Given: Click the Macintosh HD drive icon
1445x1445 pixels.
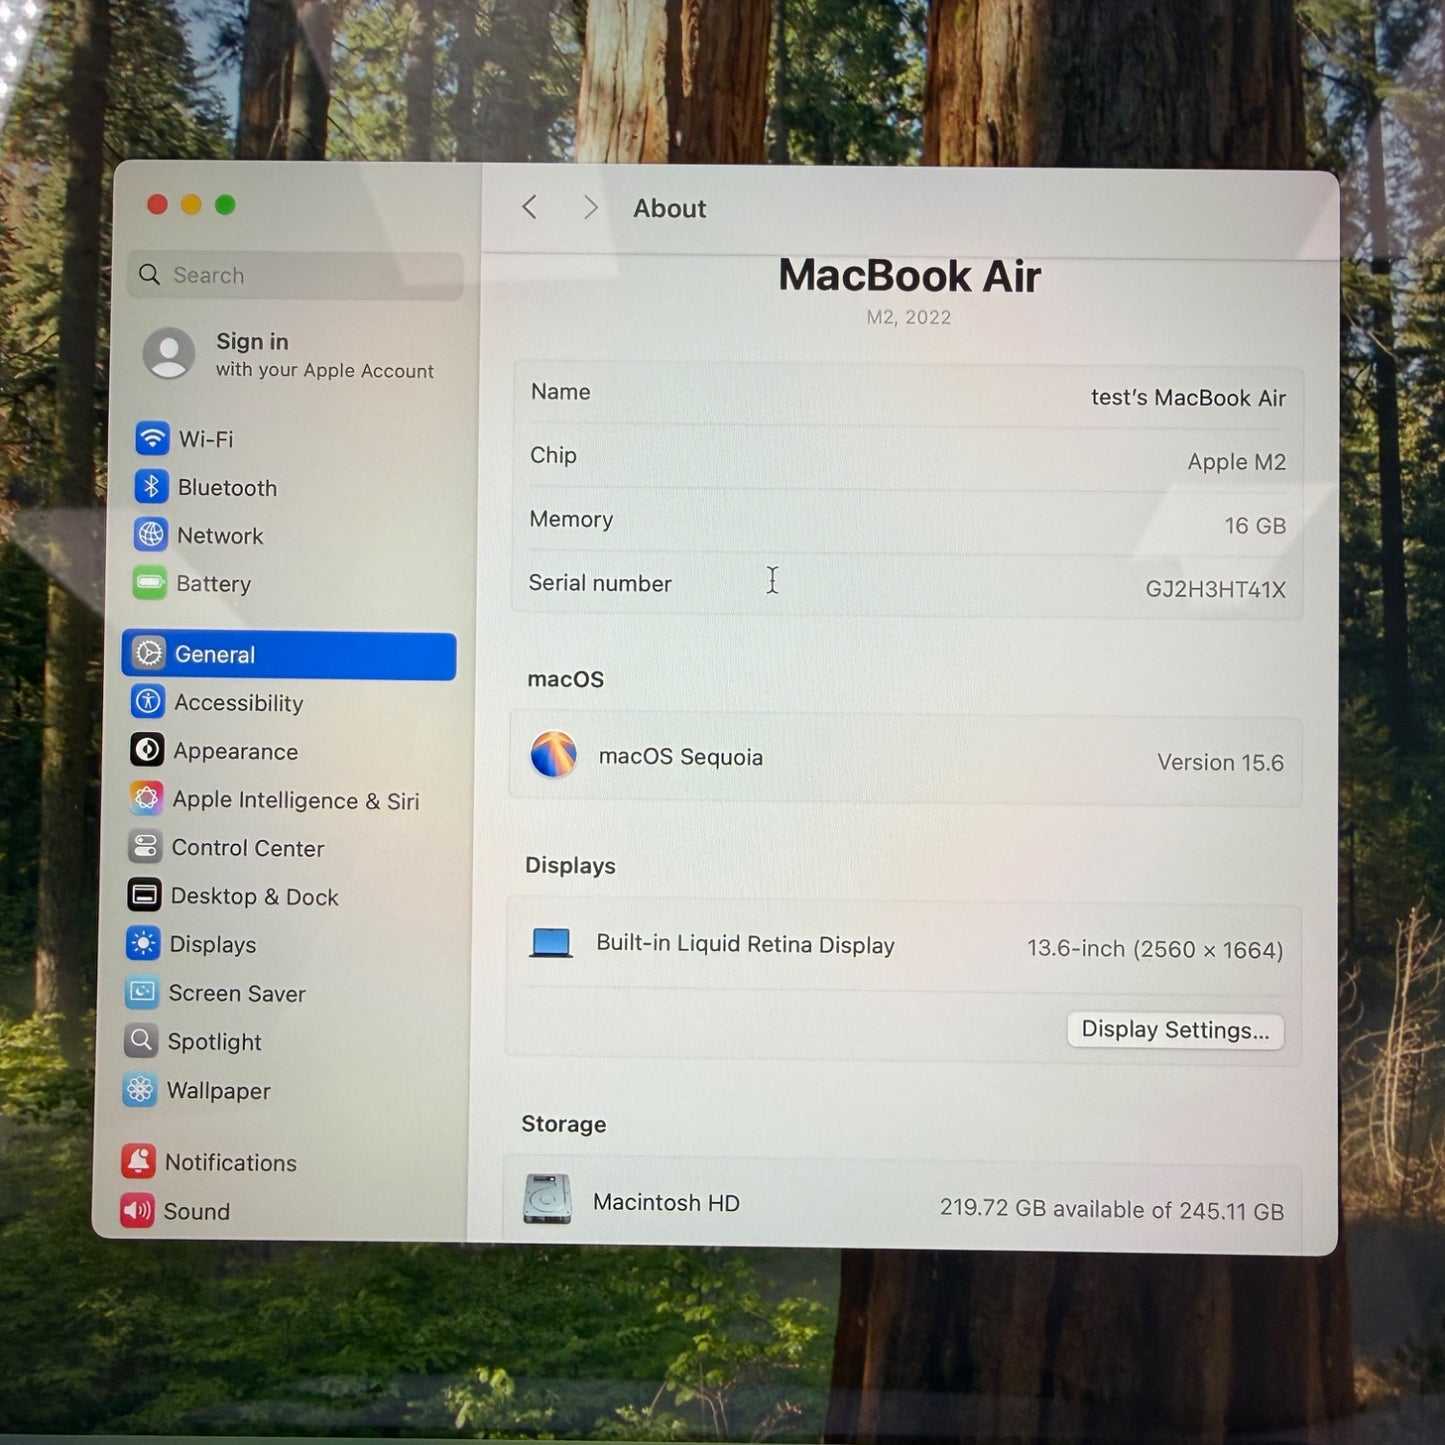Looking at the screenshot, I should 547,1199.
